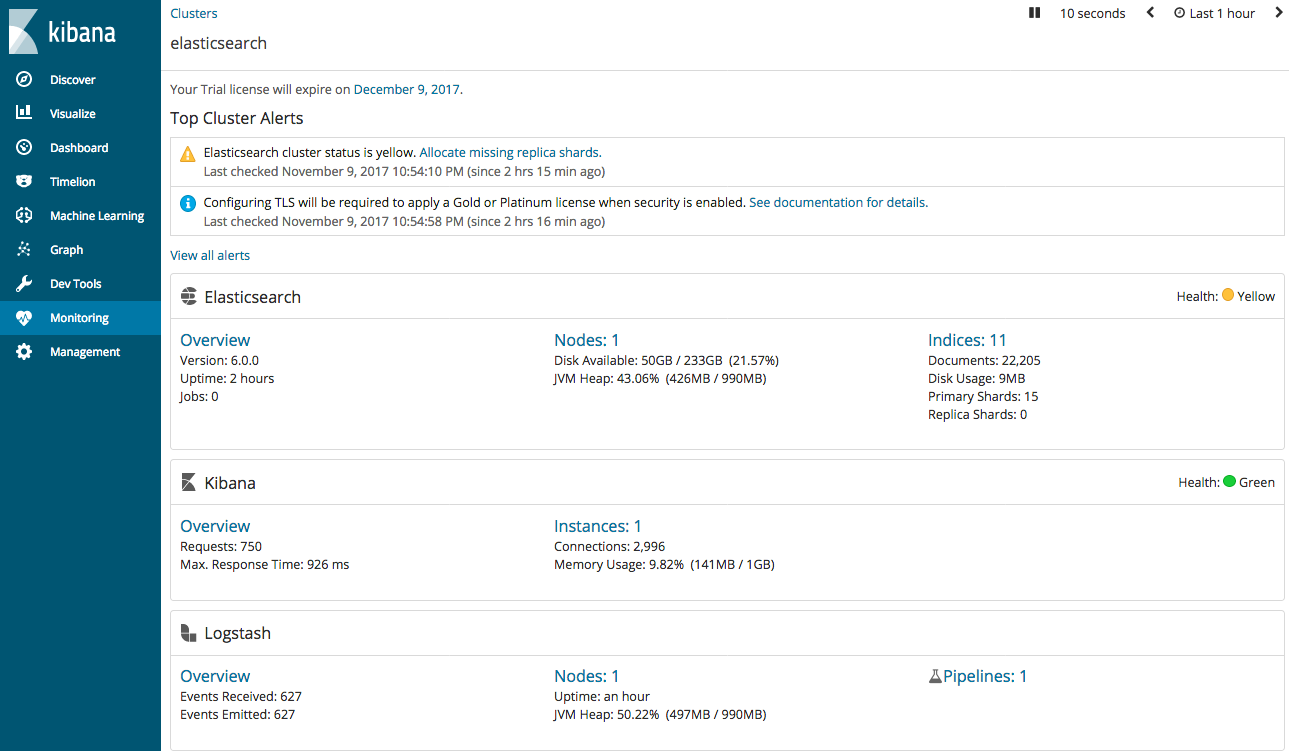The width and height of the screenshot is (1289, 751).
Task: Click View all alerts
Action: (210, 255)
